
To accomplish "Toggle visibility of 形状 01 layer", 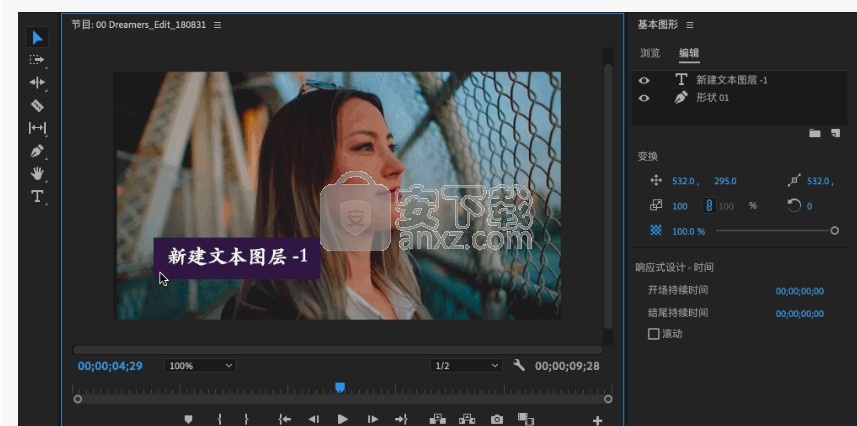I will (644, 98).
